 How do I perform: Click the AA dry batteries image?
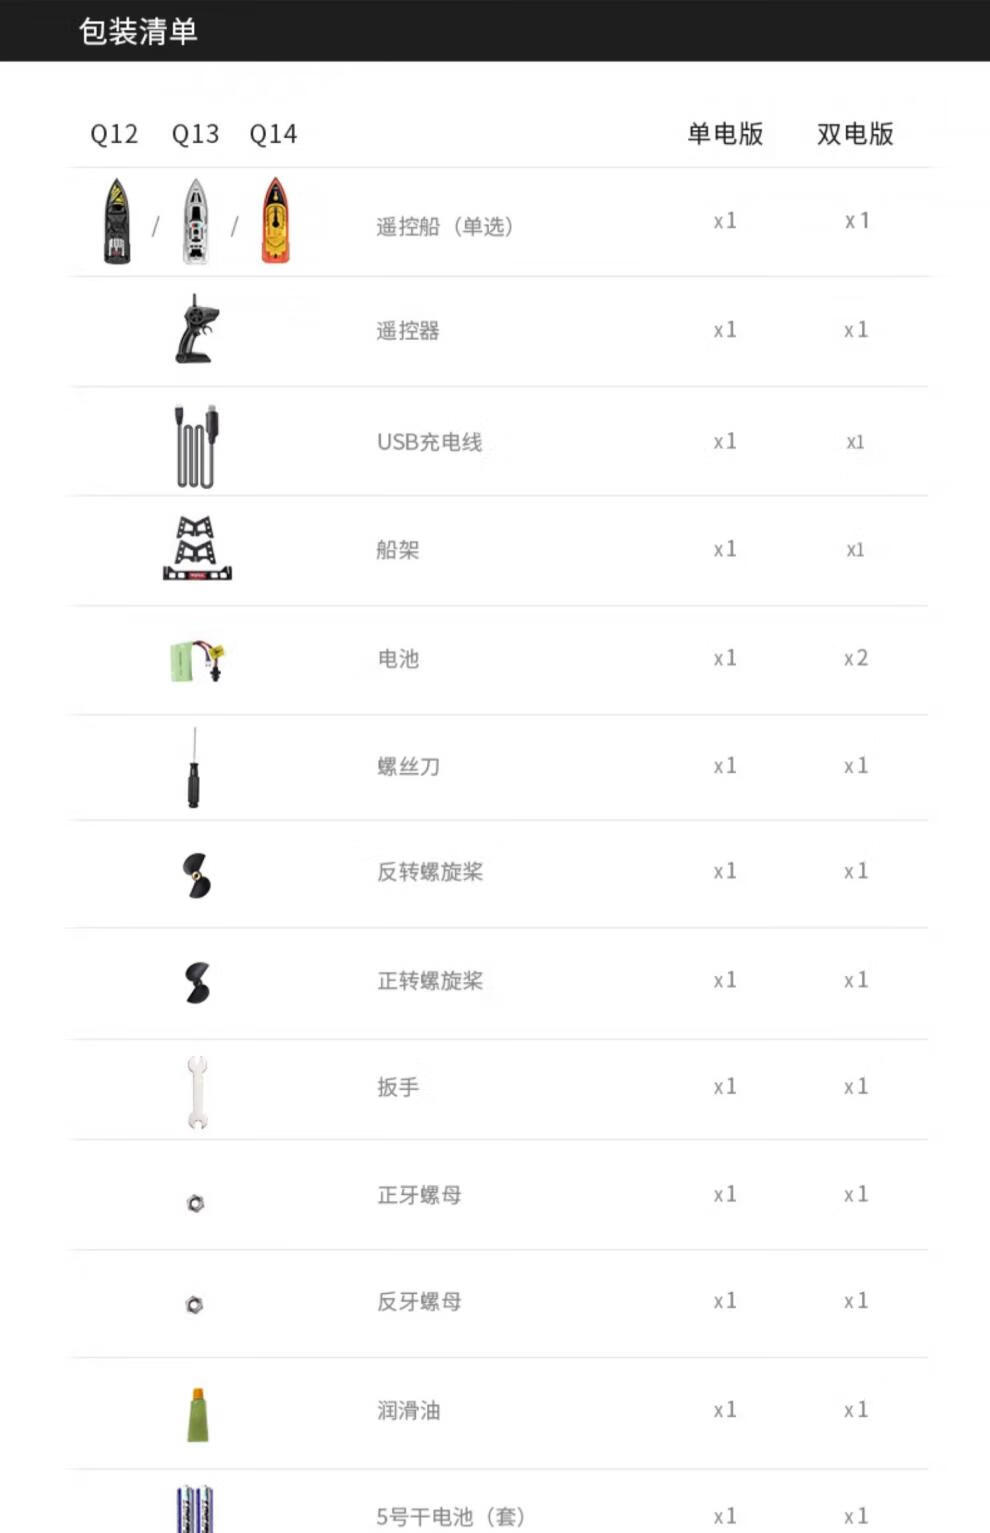point(195,1509)
